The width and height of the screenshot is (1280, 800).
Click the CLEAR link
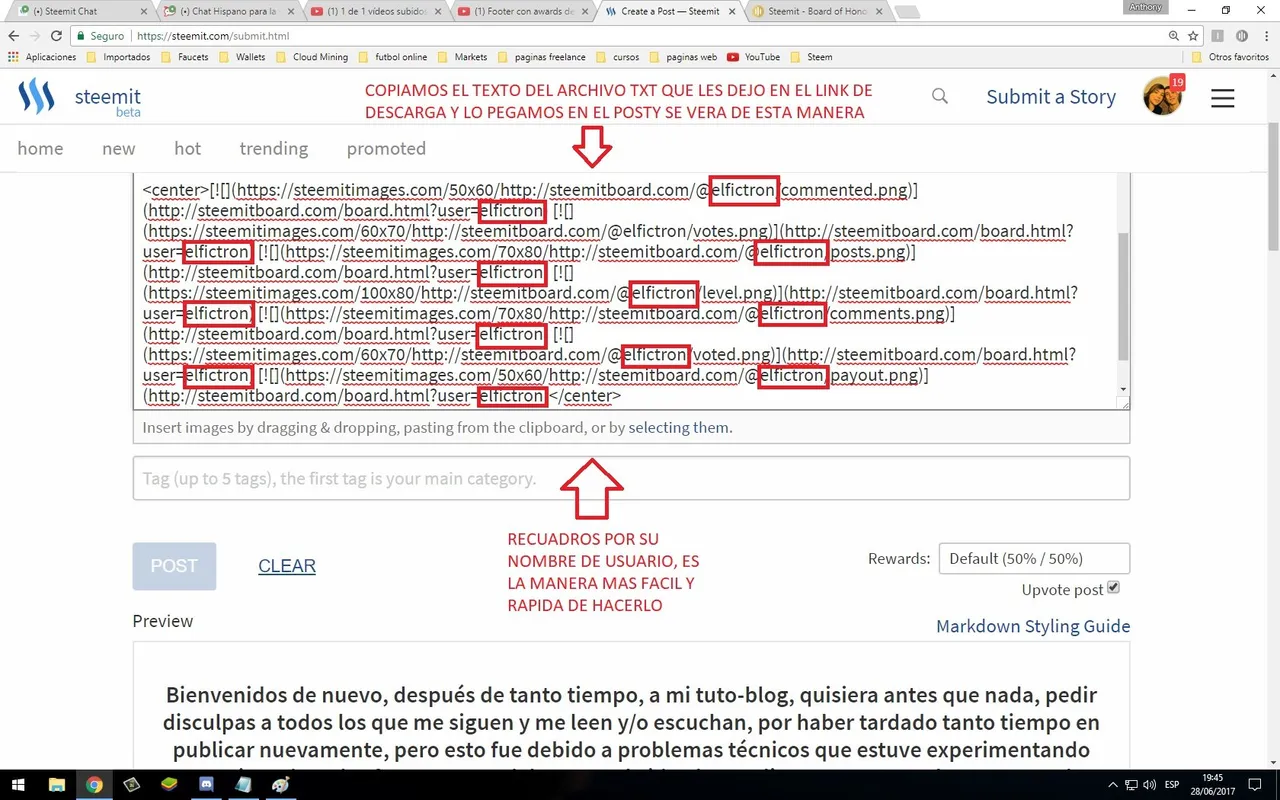(287, 566)
